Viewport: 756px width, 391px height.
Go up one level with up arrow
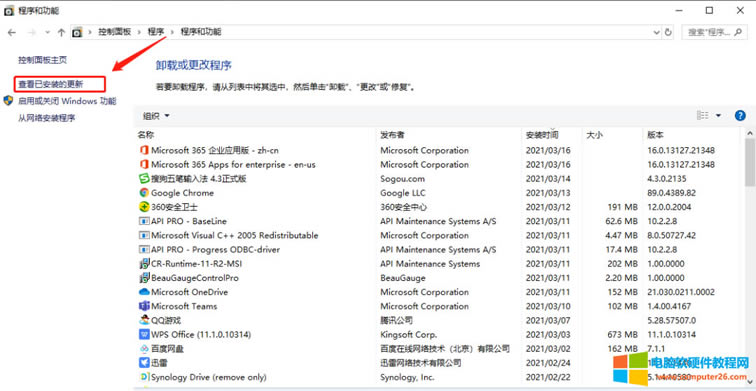(x=61, y=32)
